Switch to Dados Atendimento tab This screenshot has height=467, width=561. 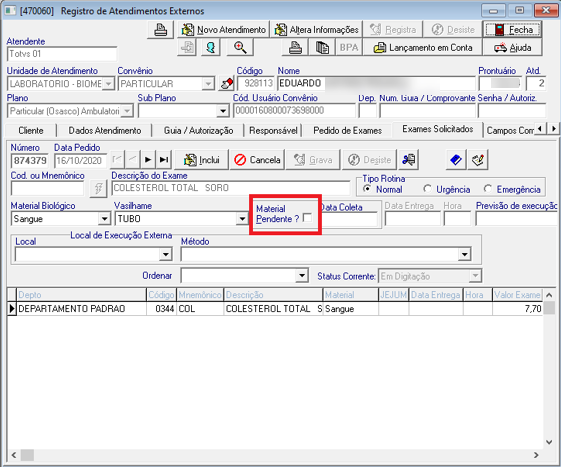pyautogui.click(x=104, y=131)
